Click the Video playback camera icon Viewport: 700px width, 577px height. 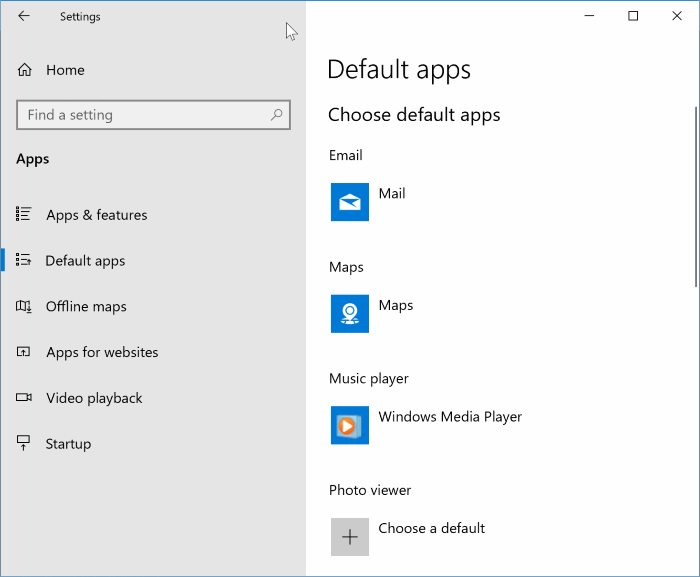click(x=24, y=397)
